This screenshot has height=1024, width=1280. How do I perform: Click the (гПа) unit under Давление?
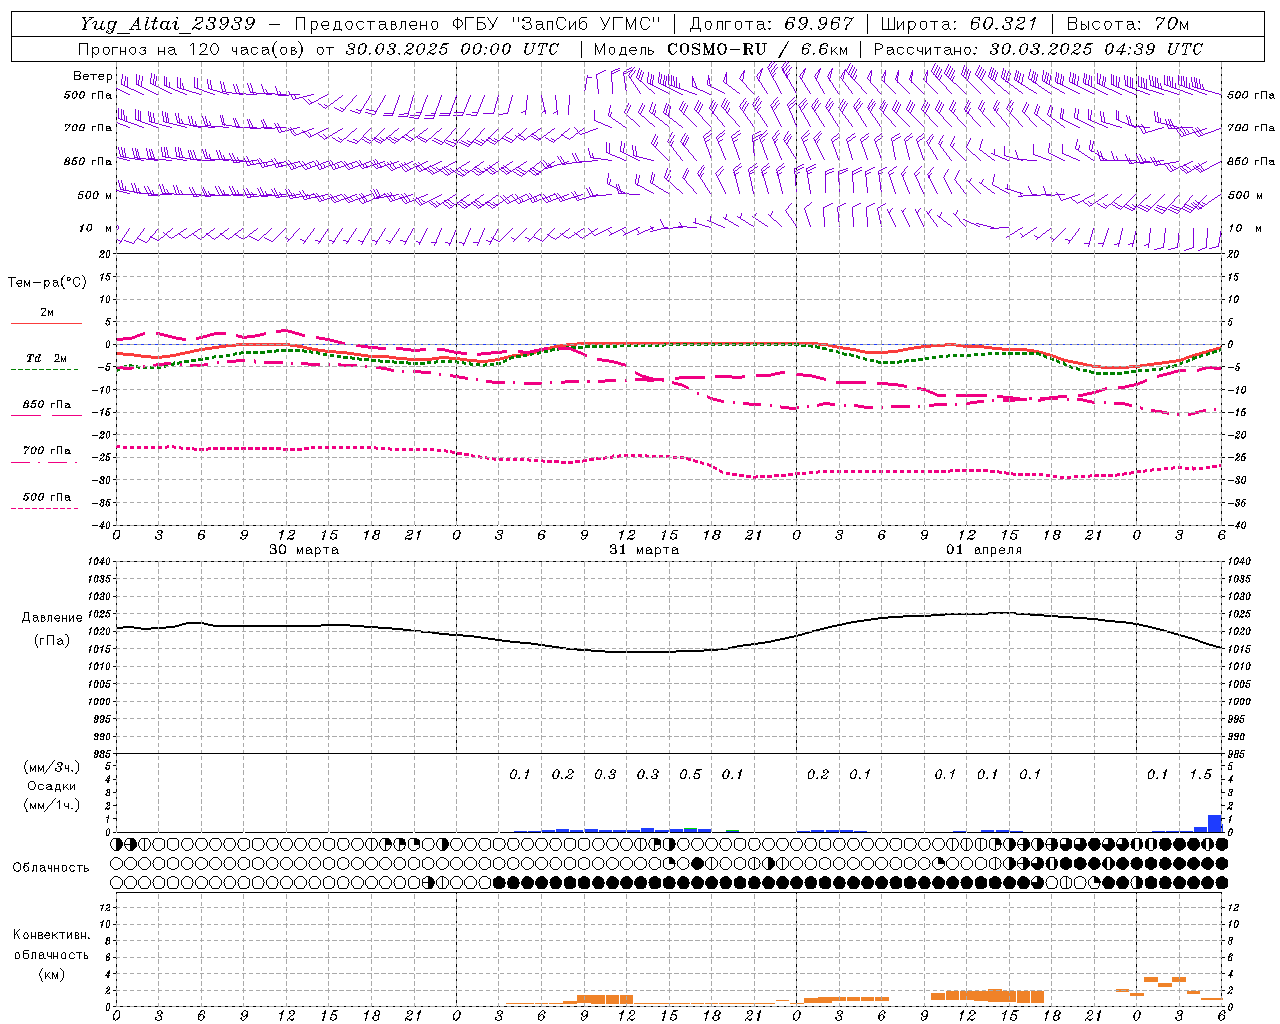52,641
